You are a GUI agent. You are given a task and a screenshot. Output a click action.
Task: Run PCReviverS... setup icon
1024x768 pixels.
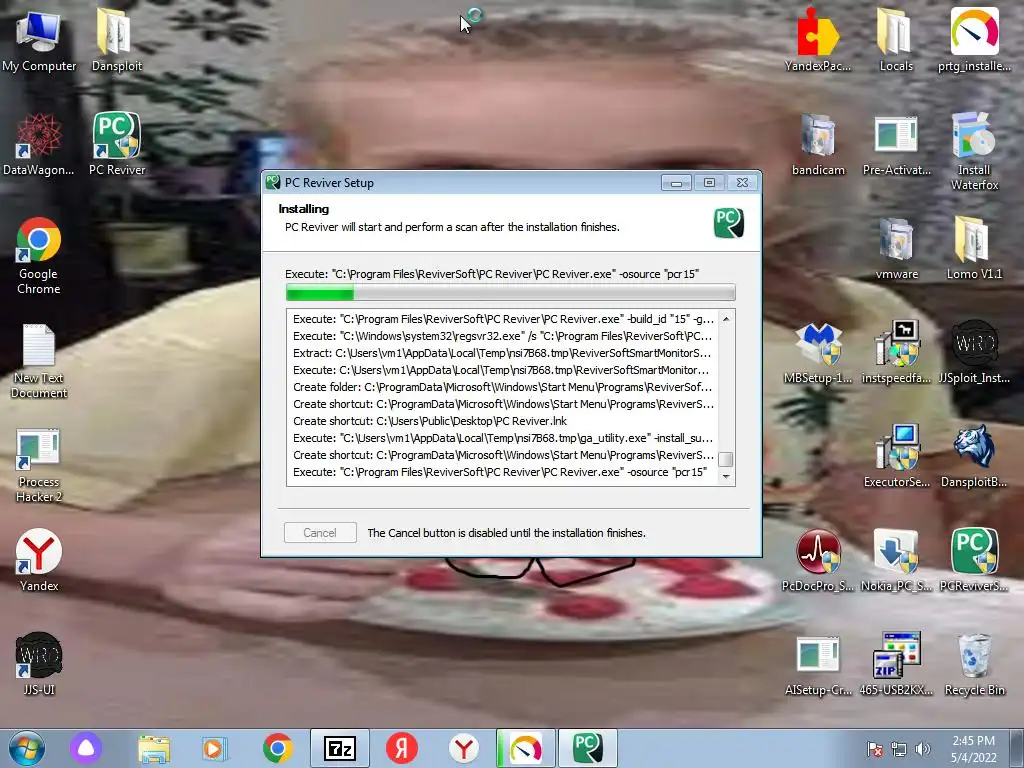(x=974, y=559)
